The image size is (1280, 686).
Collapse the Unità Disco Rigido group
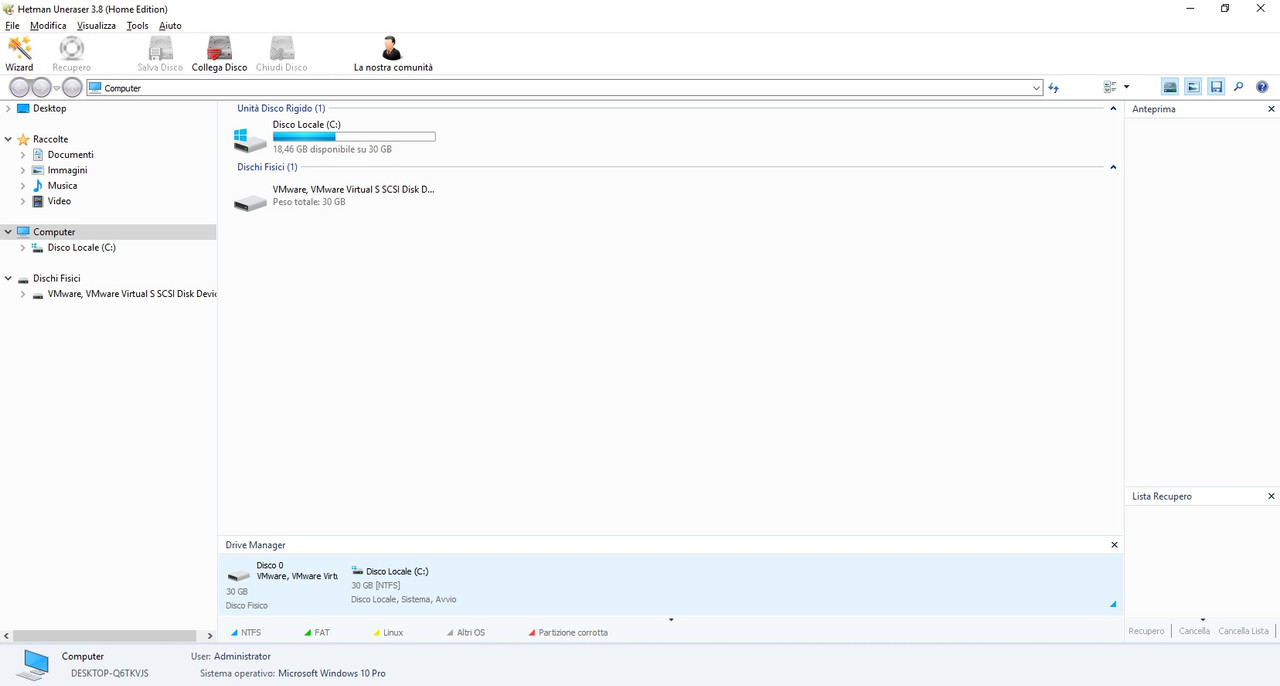click(1114, 108)
